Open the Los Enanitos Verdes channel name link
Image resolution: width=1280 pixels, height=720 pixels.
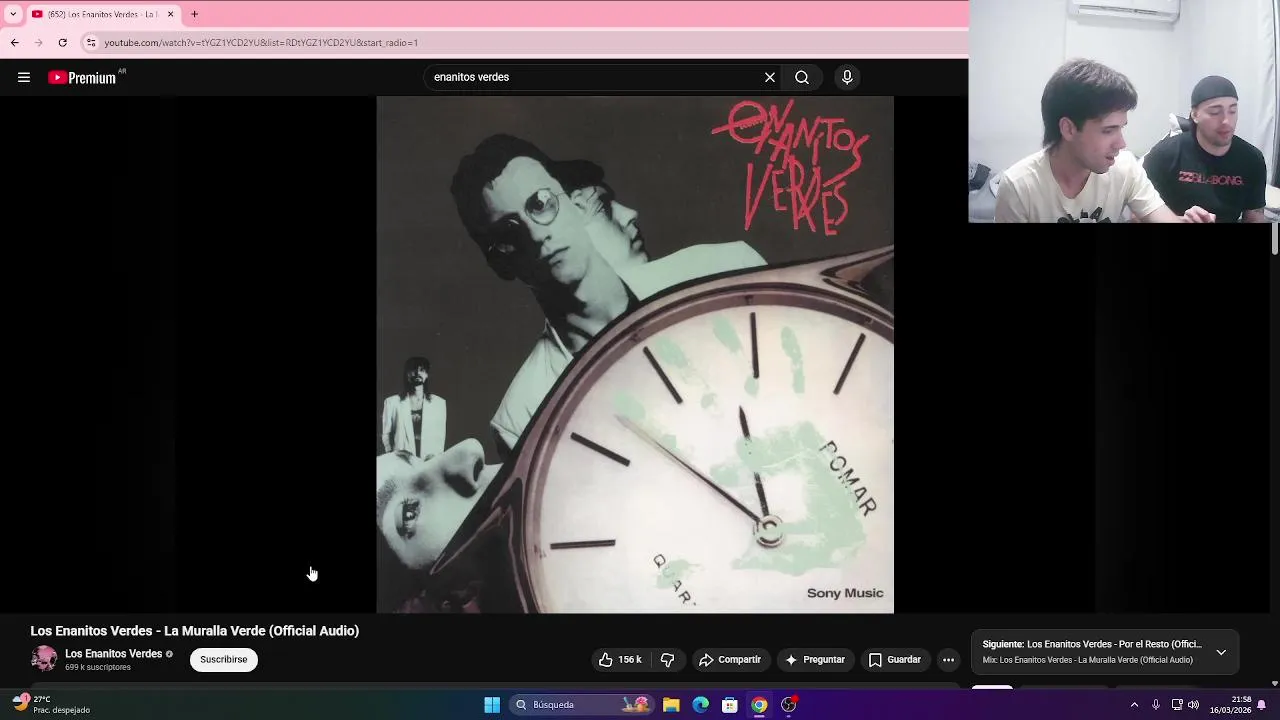point(113,654)
